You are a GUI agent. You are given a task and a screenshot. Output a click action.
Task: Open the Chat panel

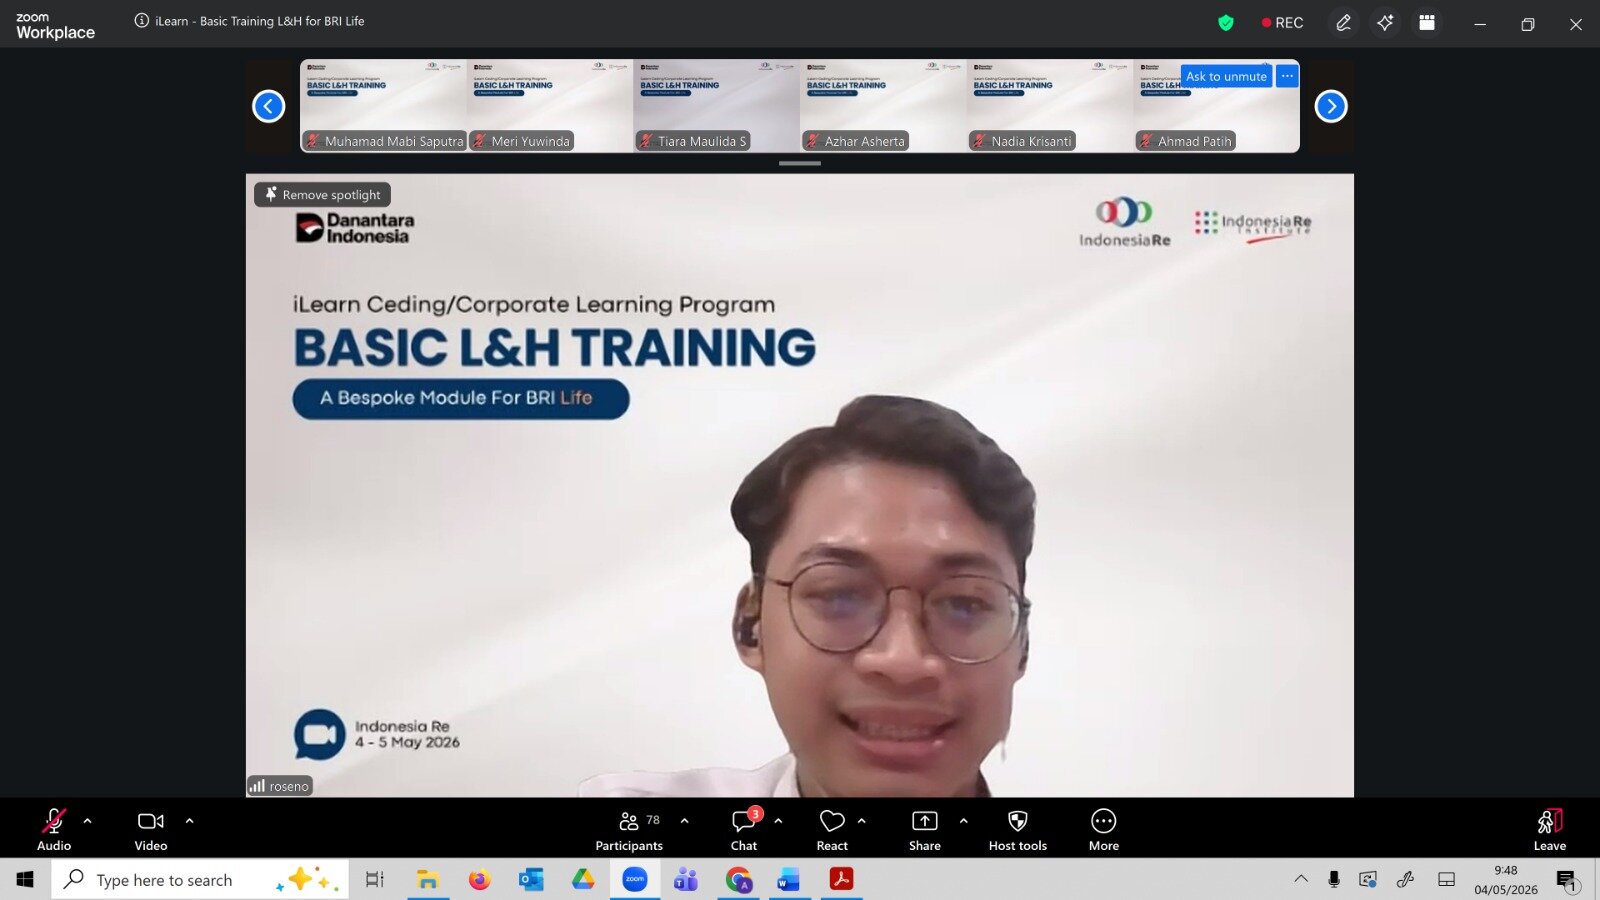click(x=744, y=830)
